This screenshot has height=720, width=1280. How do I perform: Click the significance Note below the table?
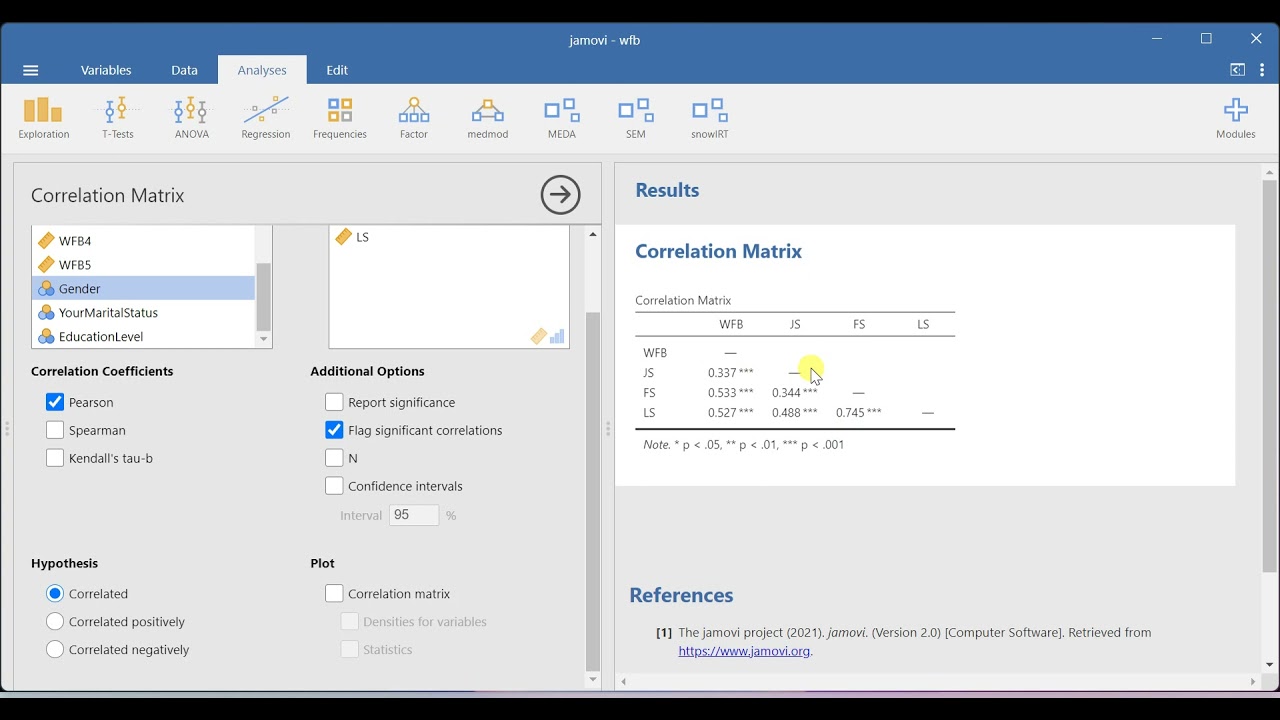pos(744,445)
